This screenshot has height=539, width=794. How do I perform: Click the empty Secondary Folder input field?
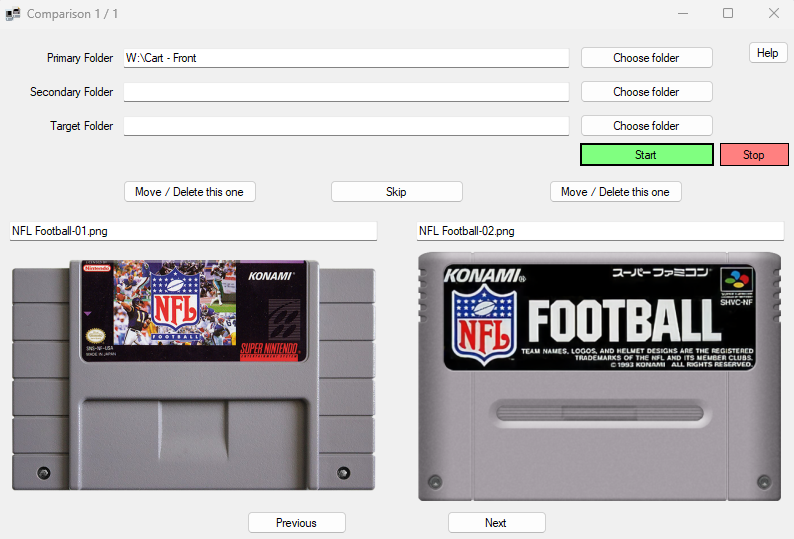(x=346, y=92)
